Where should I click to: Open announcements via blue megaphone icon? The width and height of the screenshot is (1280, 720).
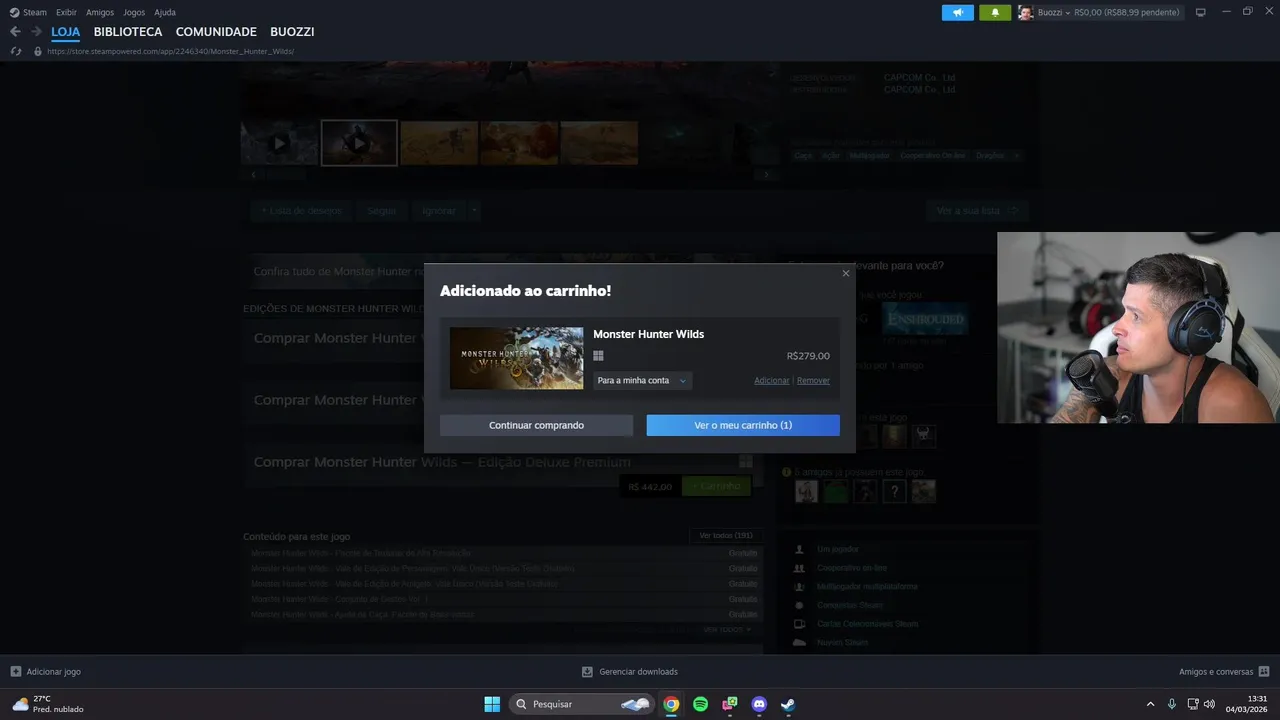958,12
